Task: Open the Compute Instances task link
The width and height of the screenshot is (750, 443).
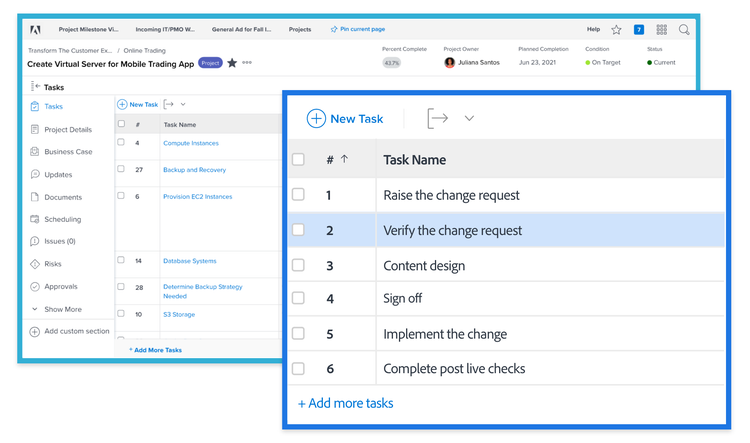Action: 191,143
